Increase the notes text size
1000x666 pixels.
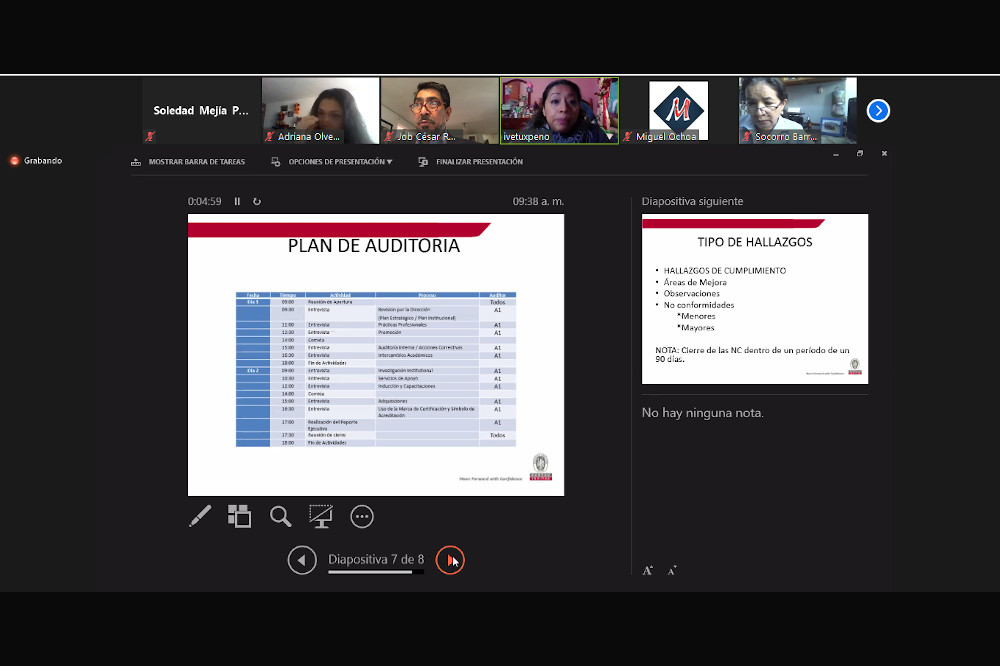tap(648, 570)
